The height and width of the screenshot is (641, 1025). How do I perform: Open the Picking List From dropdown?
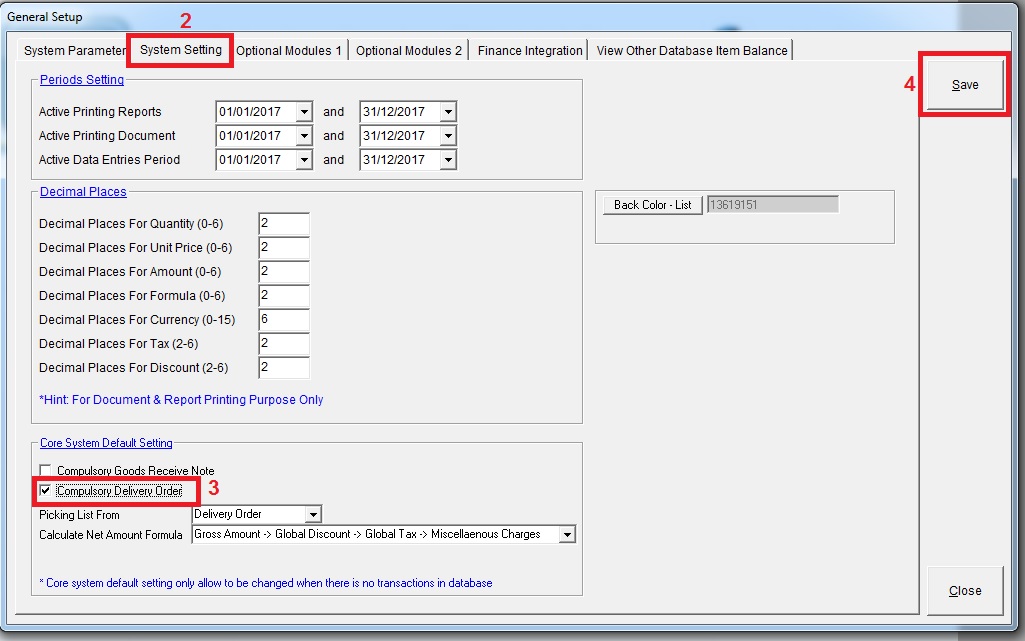(313, 514)
